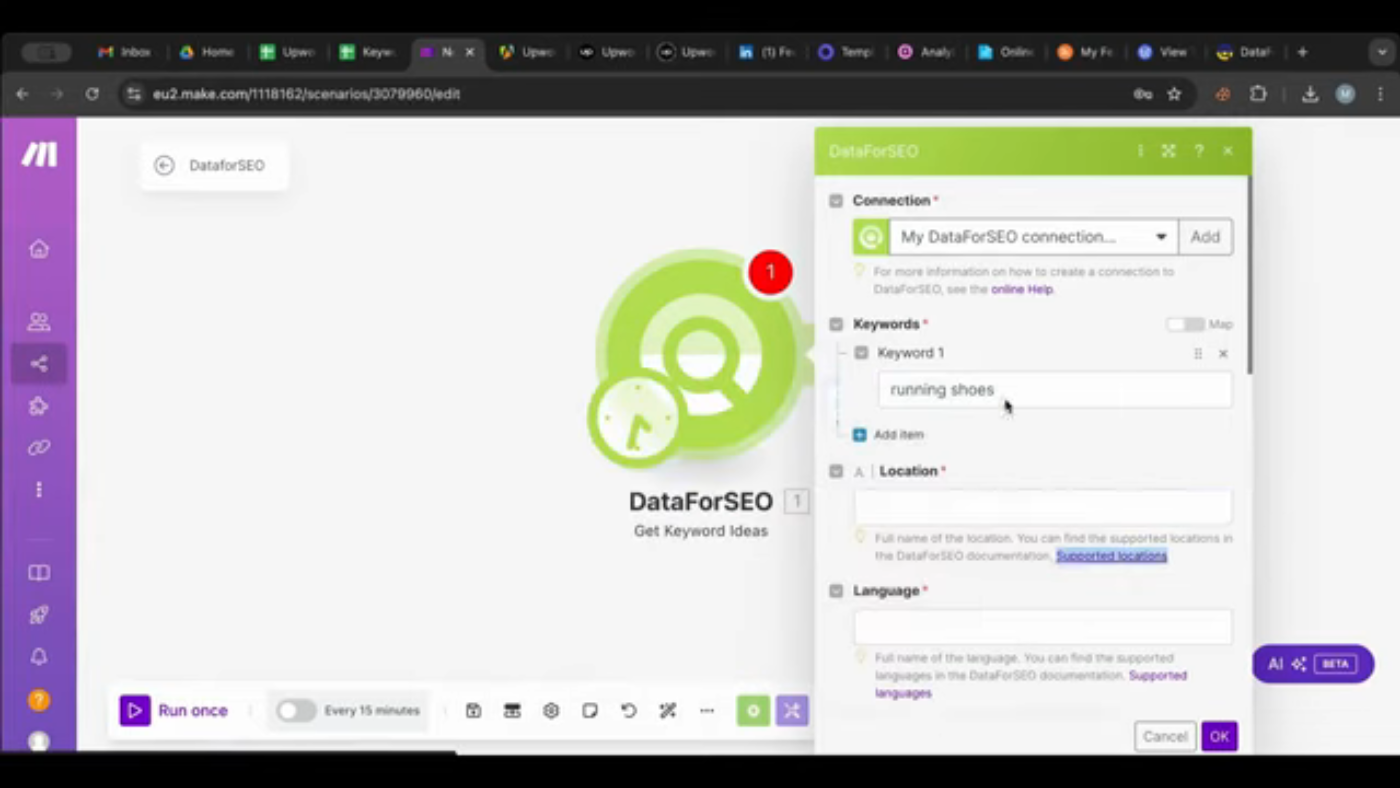Open the user profile avatar in sidebar
This screenshot has width=1400, height=788.
39,741
